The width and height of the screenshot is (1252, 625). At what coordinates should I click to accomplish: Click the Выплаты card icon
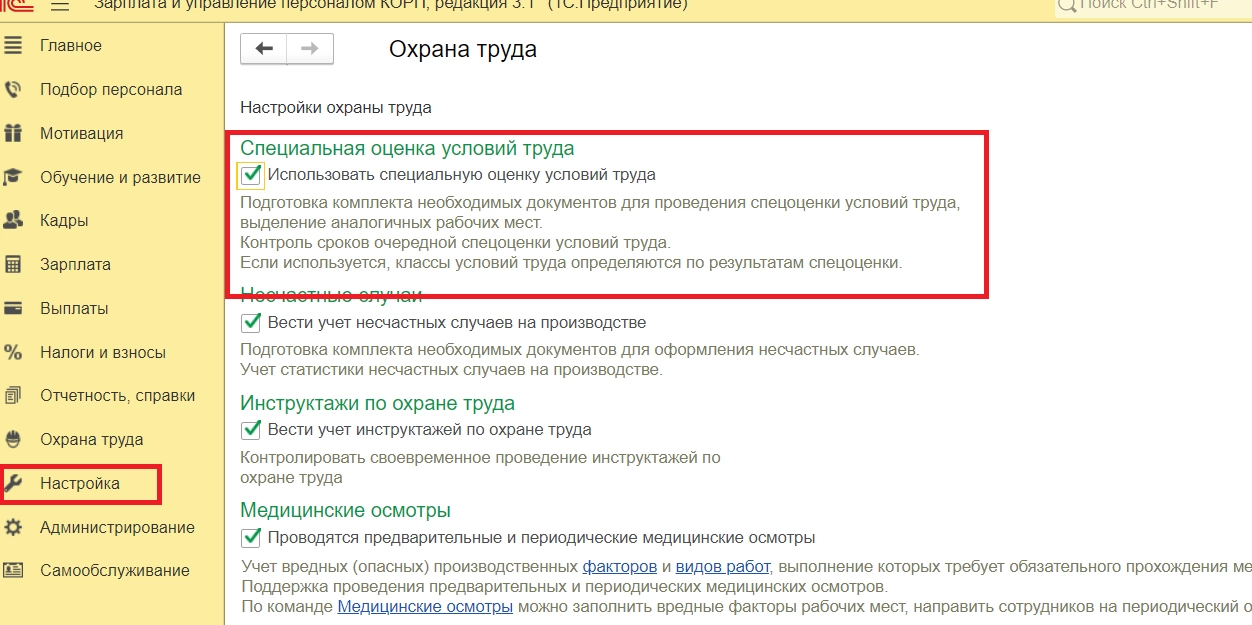click(x=13, y=308)
